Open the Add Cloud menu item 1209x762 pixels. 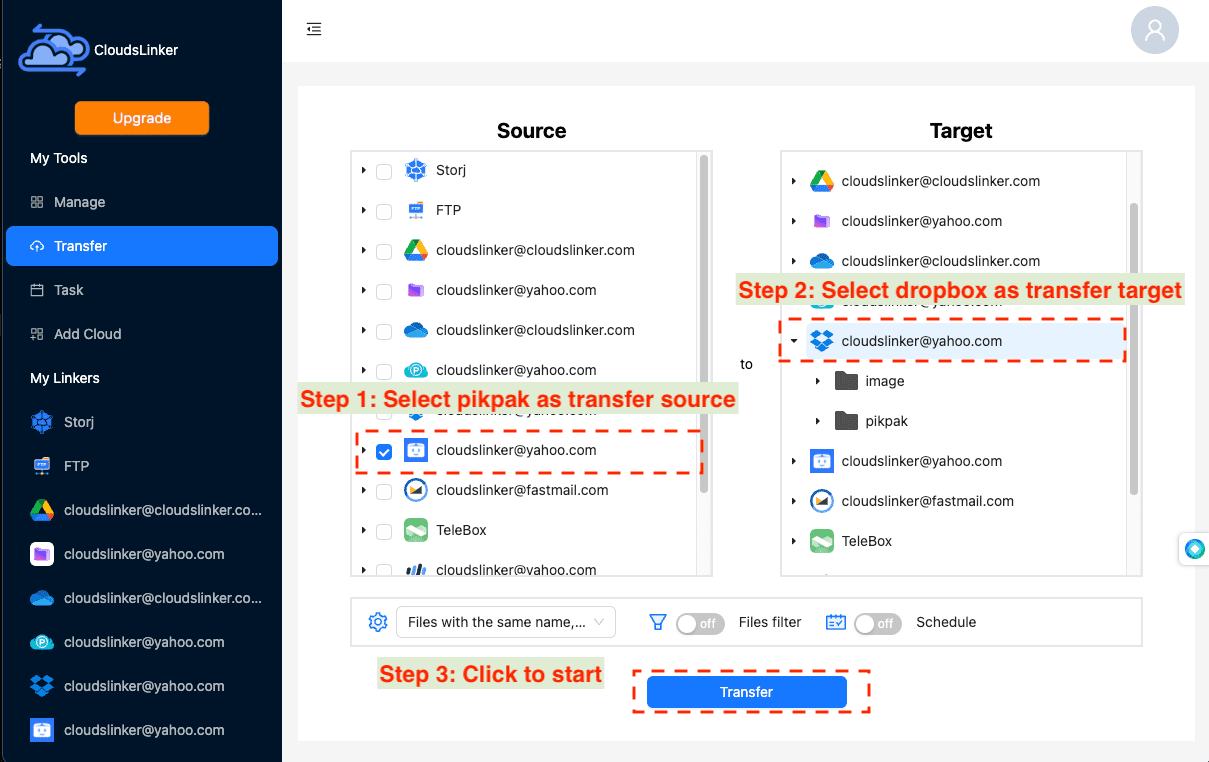[x=141, y=334]
